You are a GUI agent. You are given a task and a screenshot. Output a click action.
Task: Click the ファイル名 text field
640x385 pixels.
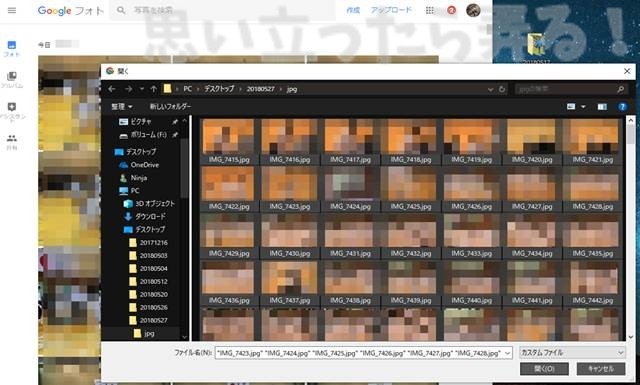360,353
